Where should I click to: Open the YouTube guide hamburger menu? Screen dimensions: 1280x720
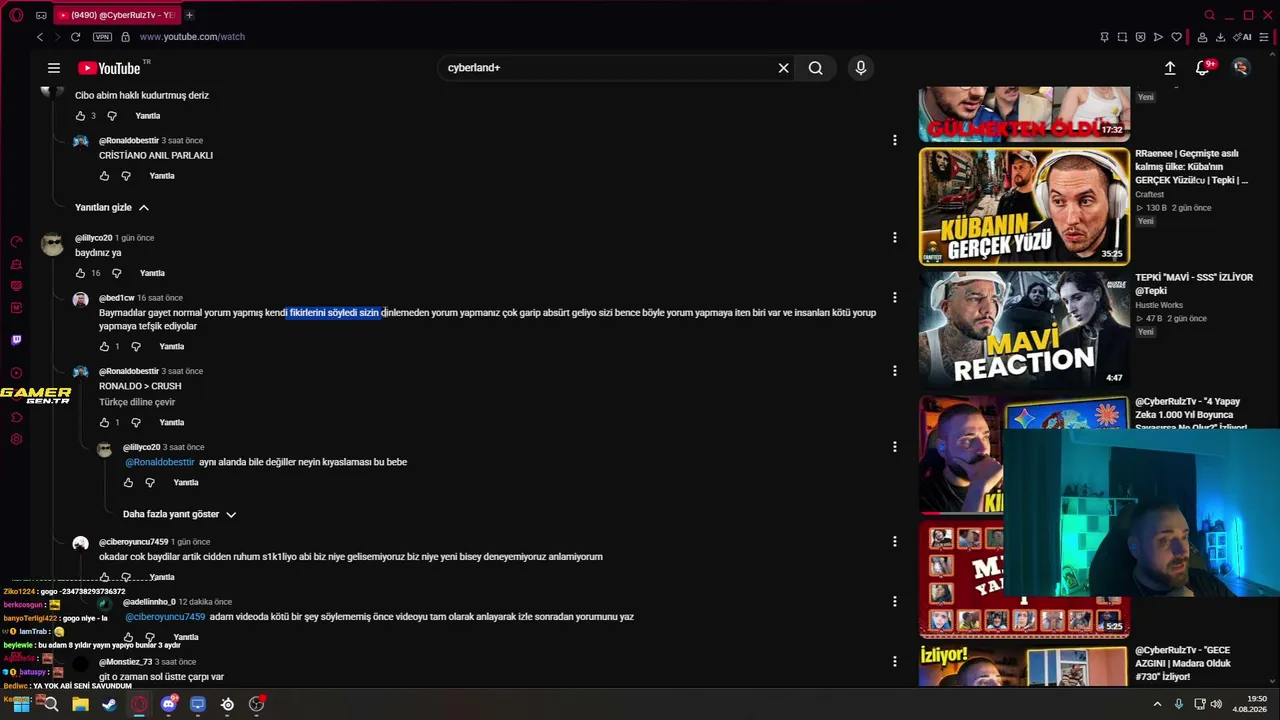pos(54,68)
